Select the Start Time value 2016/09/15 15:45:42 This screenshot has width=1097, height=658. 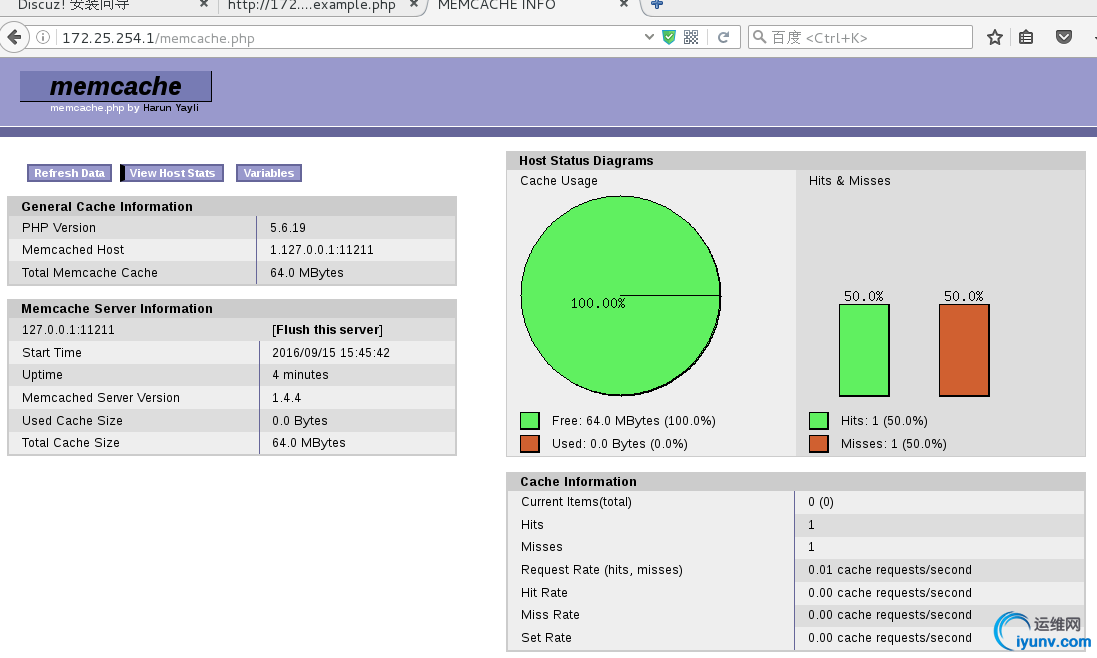pos(331,352)
